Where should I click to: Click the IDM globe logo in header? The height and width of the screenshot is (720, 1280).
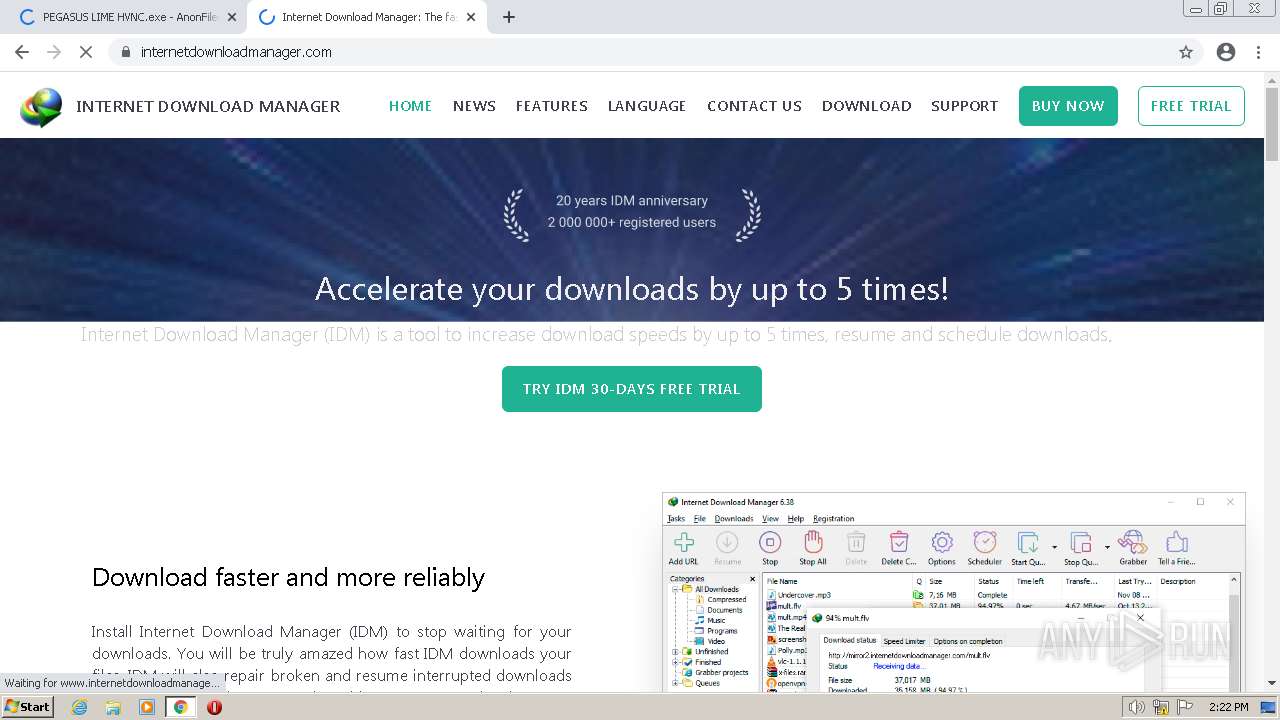(41, 107)
